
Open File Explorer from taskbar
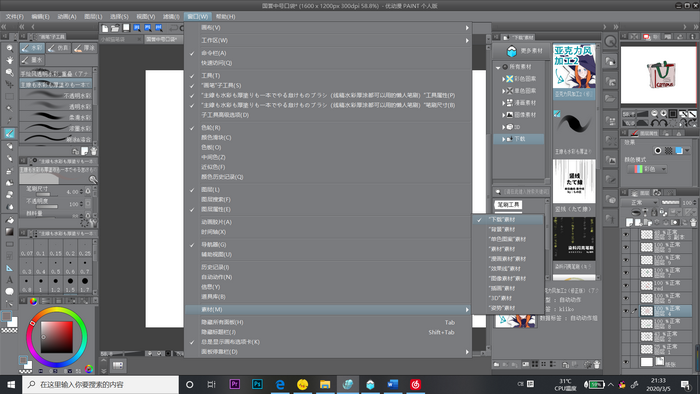coord(325,384)
